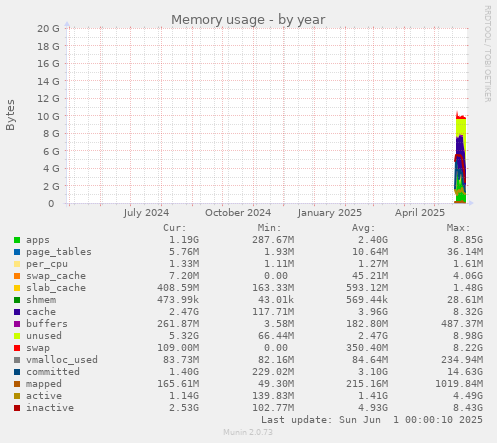
Task: Click the pale yellow per_cpu swatch
Action: pos(17,264)
